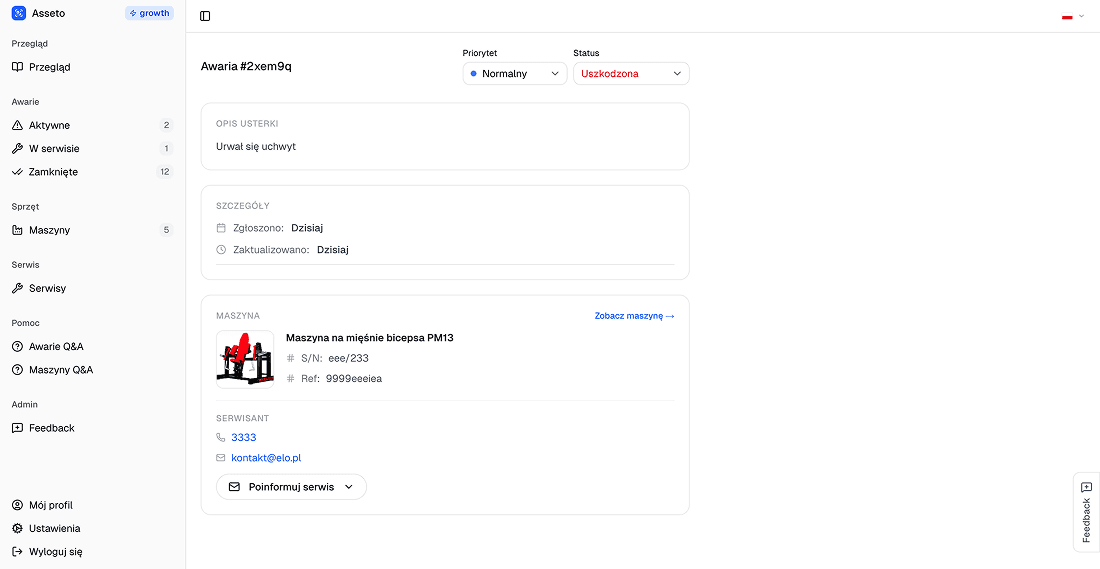1100x569 pixels.
Task: Click the calendar icon beside Zgłoszono
Action: (x=221, y=228)
